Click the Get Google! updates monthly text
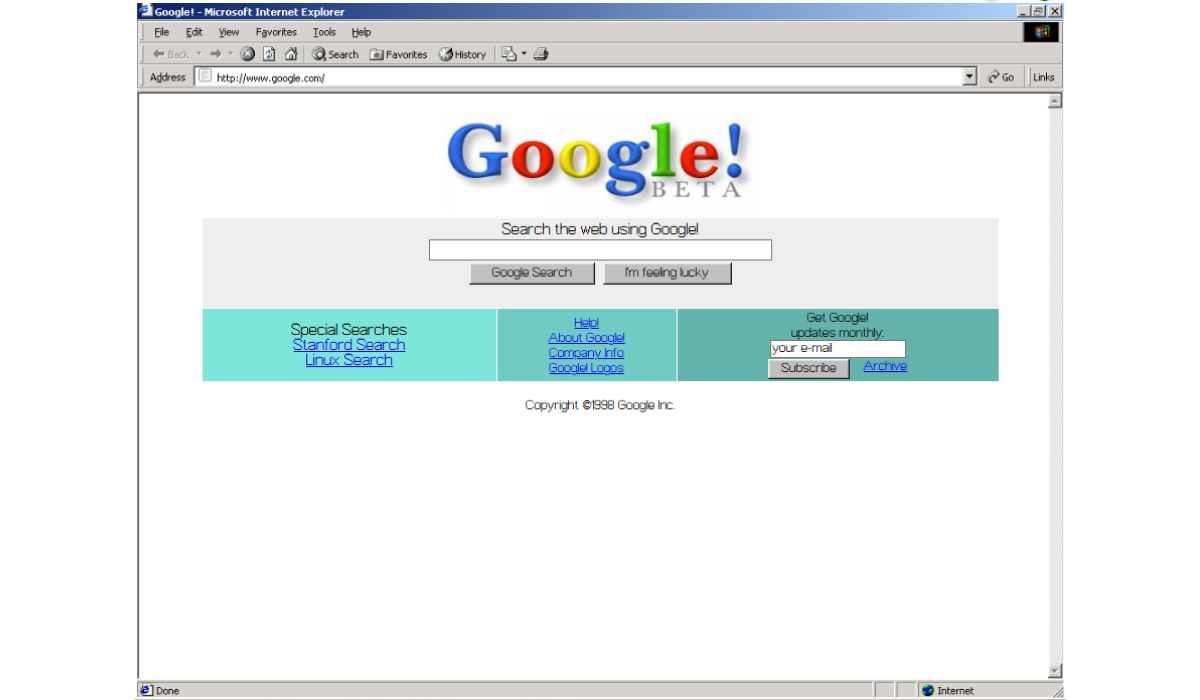 click(x=838, y=325)
